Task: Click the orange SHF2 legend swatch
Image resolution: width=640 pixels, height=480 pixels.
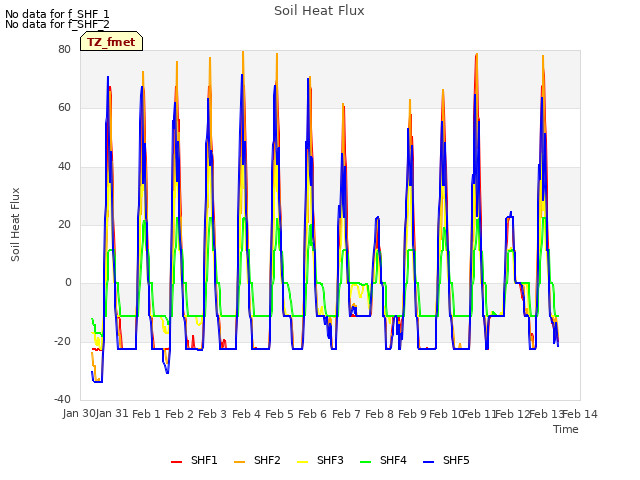Action: pos(239,461)
